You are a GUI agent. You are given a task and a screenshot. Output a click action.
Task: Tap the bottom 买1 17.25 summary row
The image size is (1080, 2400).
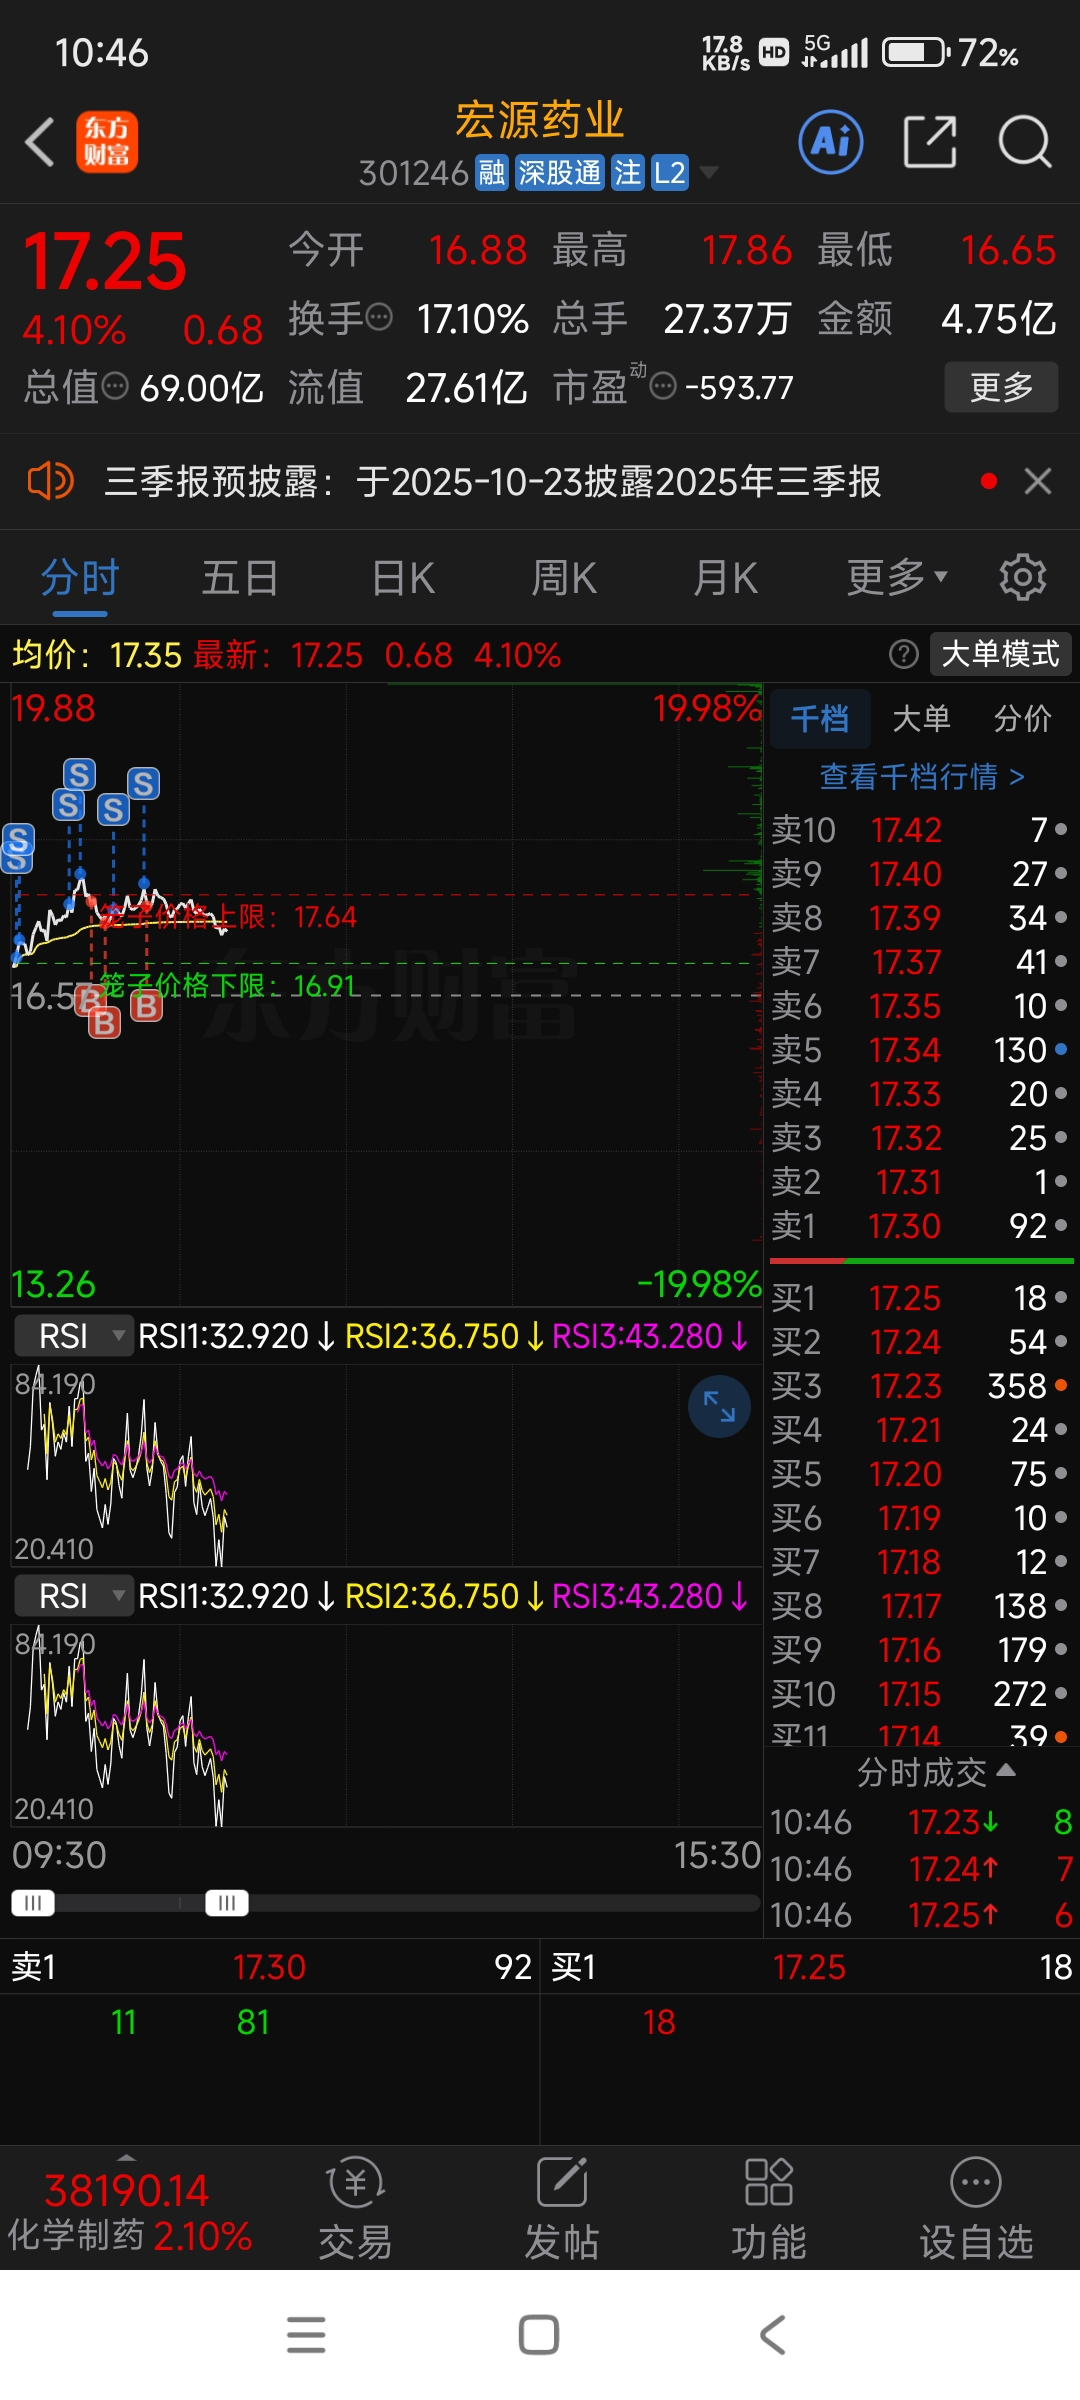pyautogui.click(x=810, y=1967)
